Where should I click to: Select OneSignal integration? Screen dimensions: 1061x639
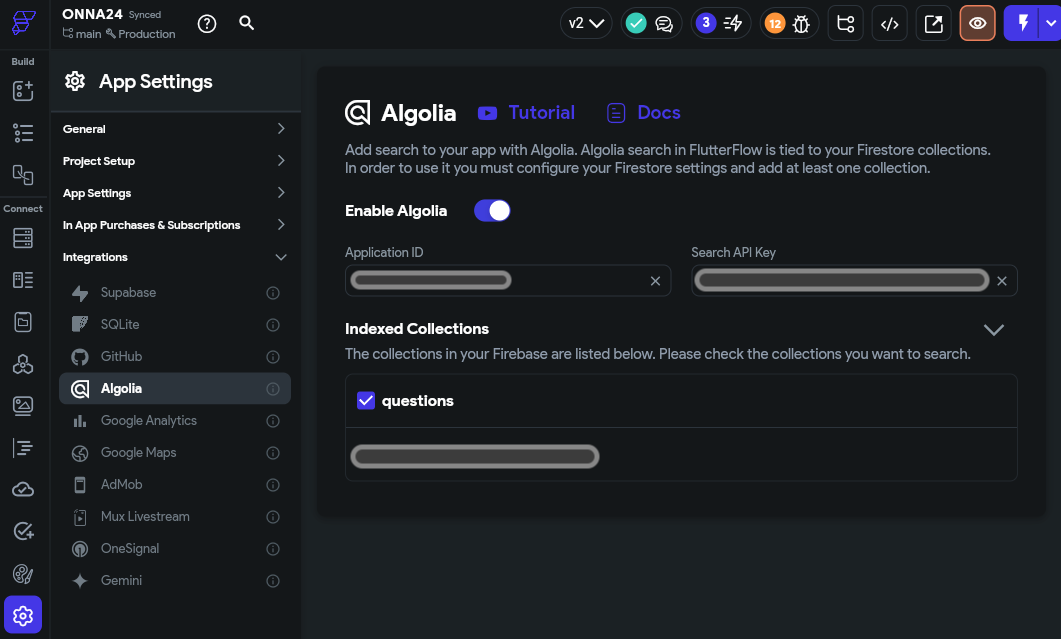click(x=175, y=548)
